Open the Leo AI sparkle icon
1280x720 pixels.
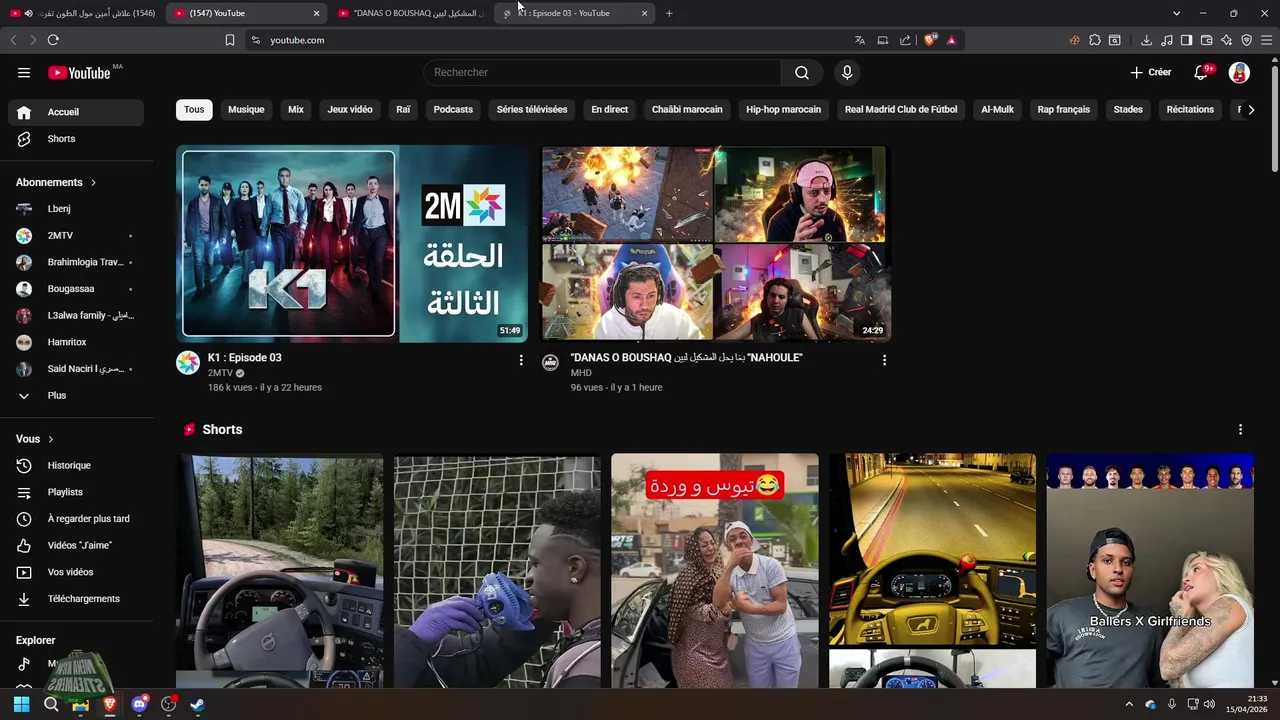tap(1226, 40)
